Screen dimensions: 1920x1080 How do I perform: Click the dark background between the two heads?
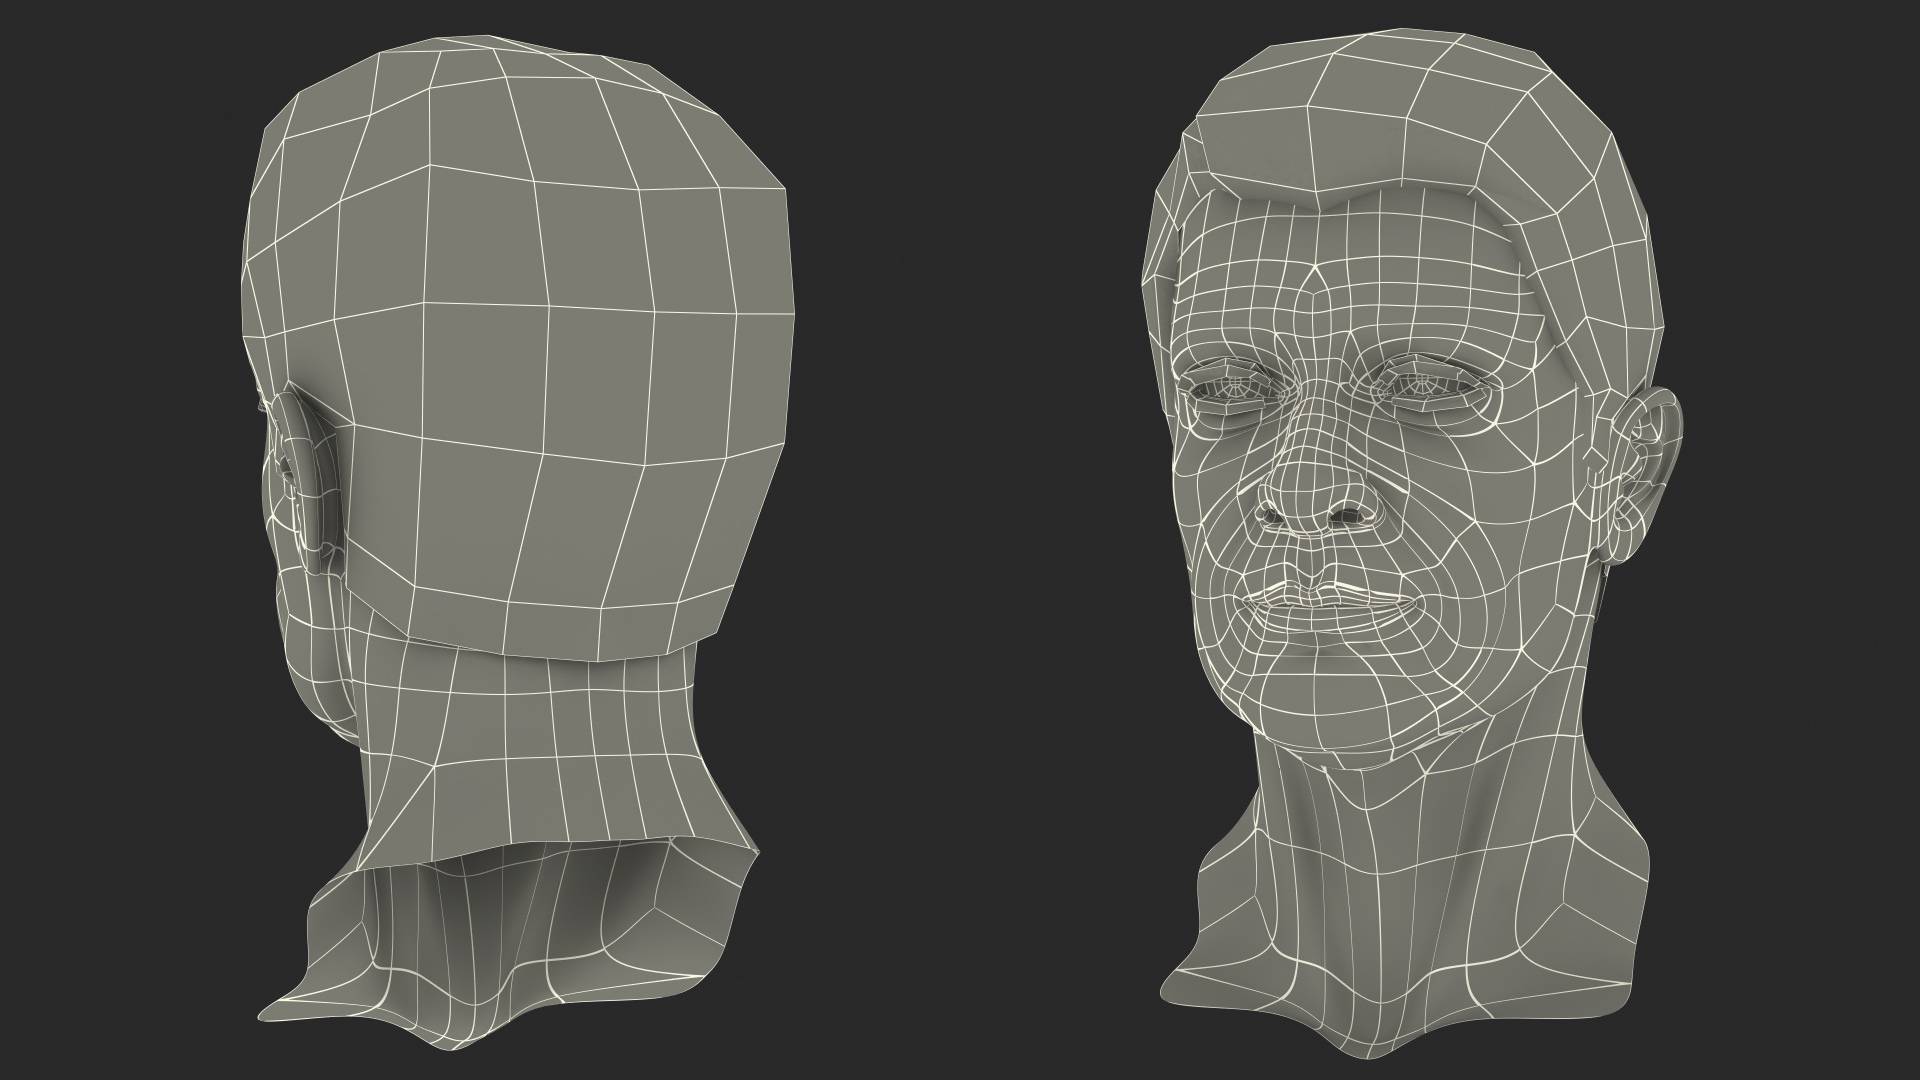pos(960,540)
